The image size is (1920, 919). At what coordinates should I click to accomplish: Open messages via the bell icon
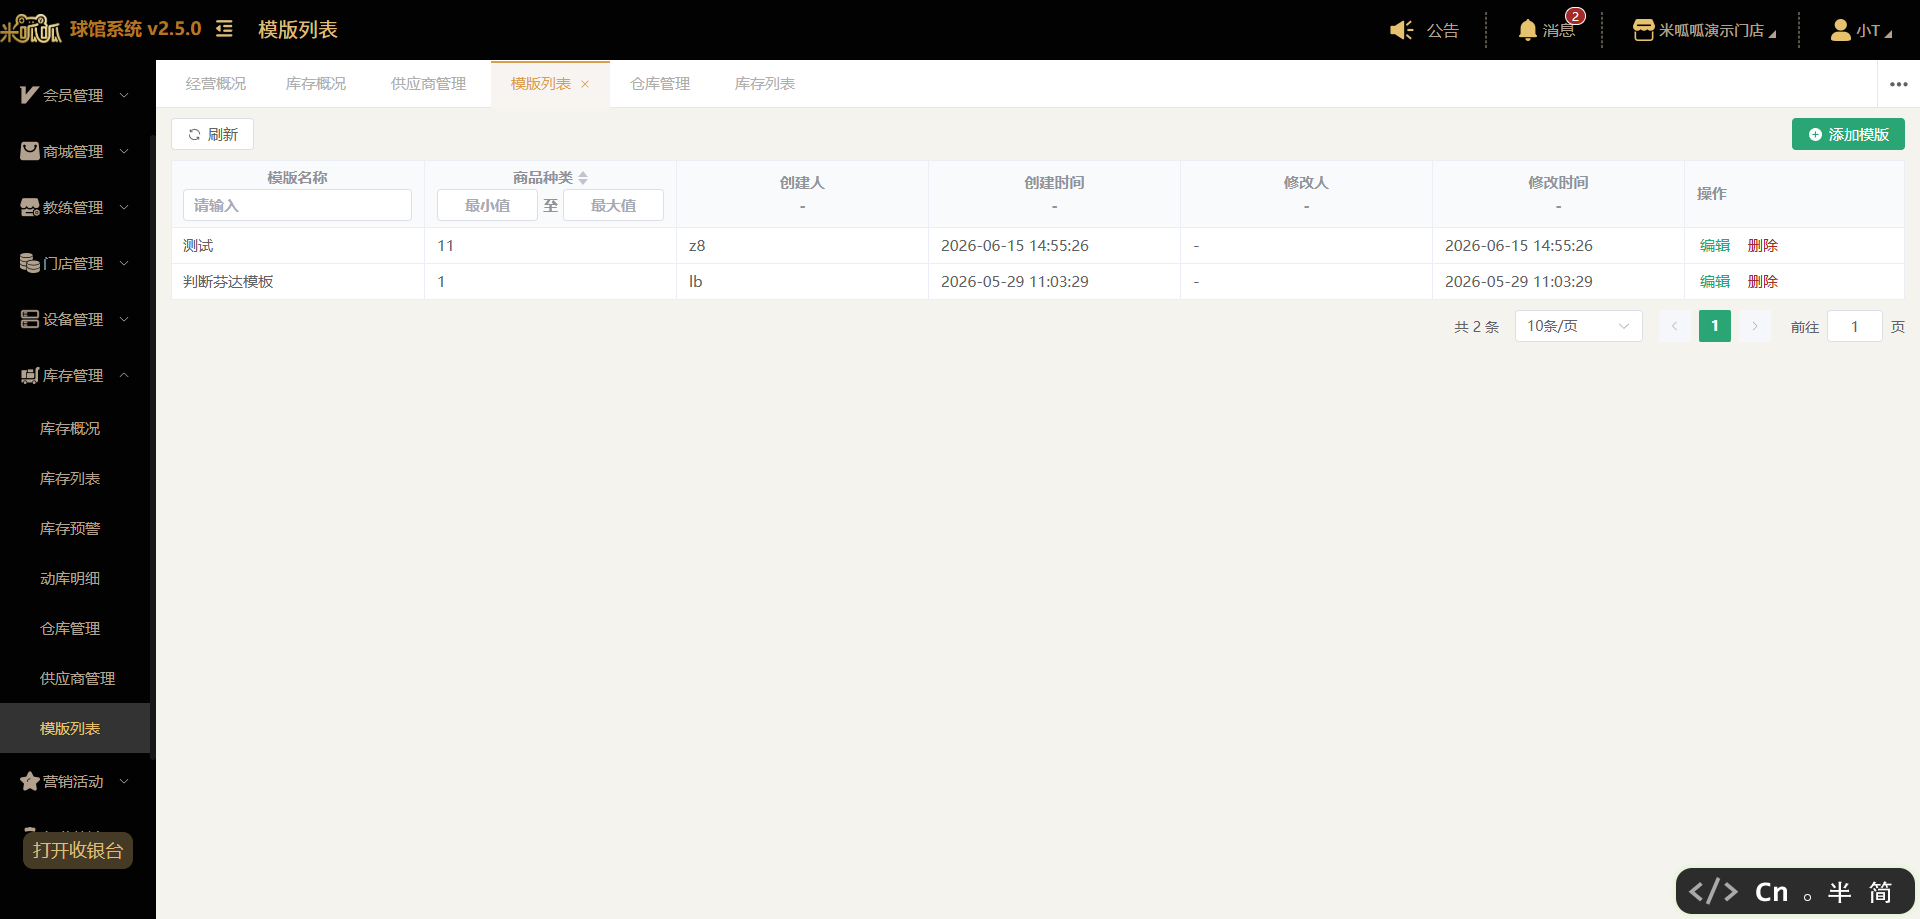(x=1527, y=30)
